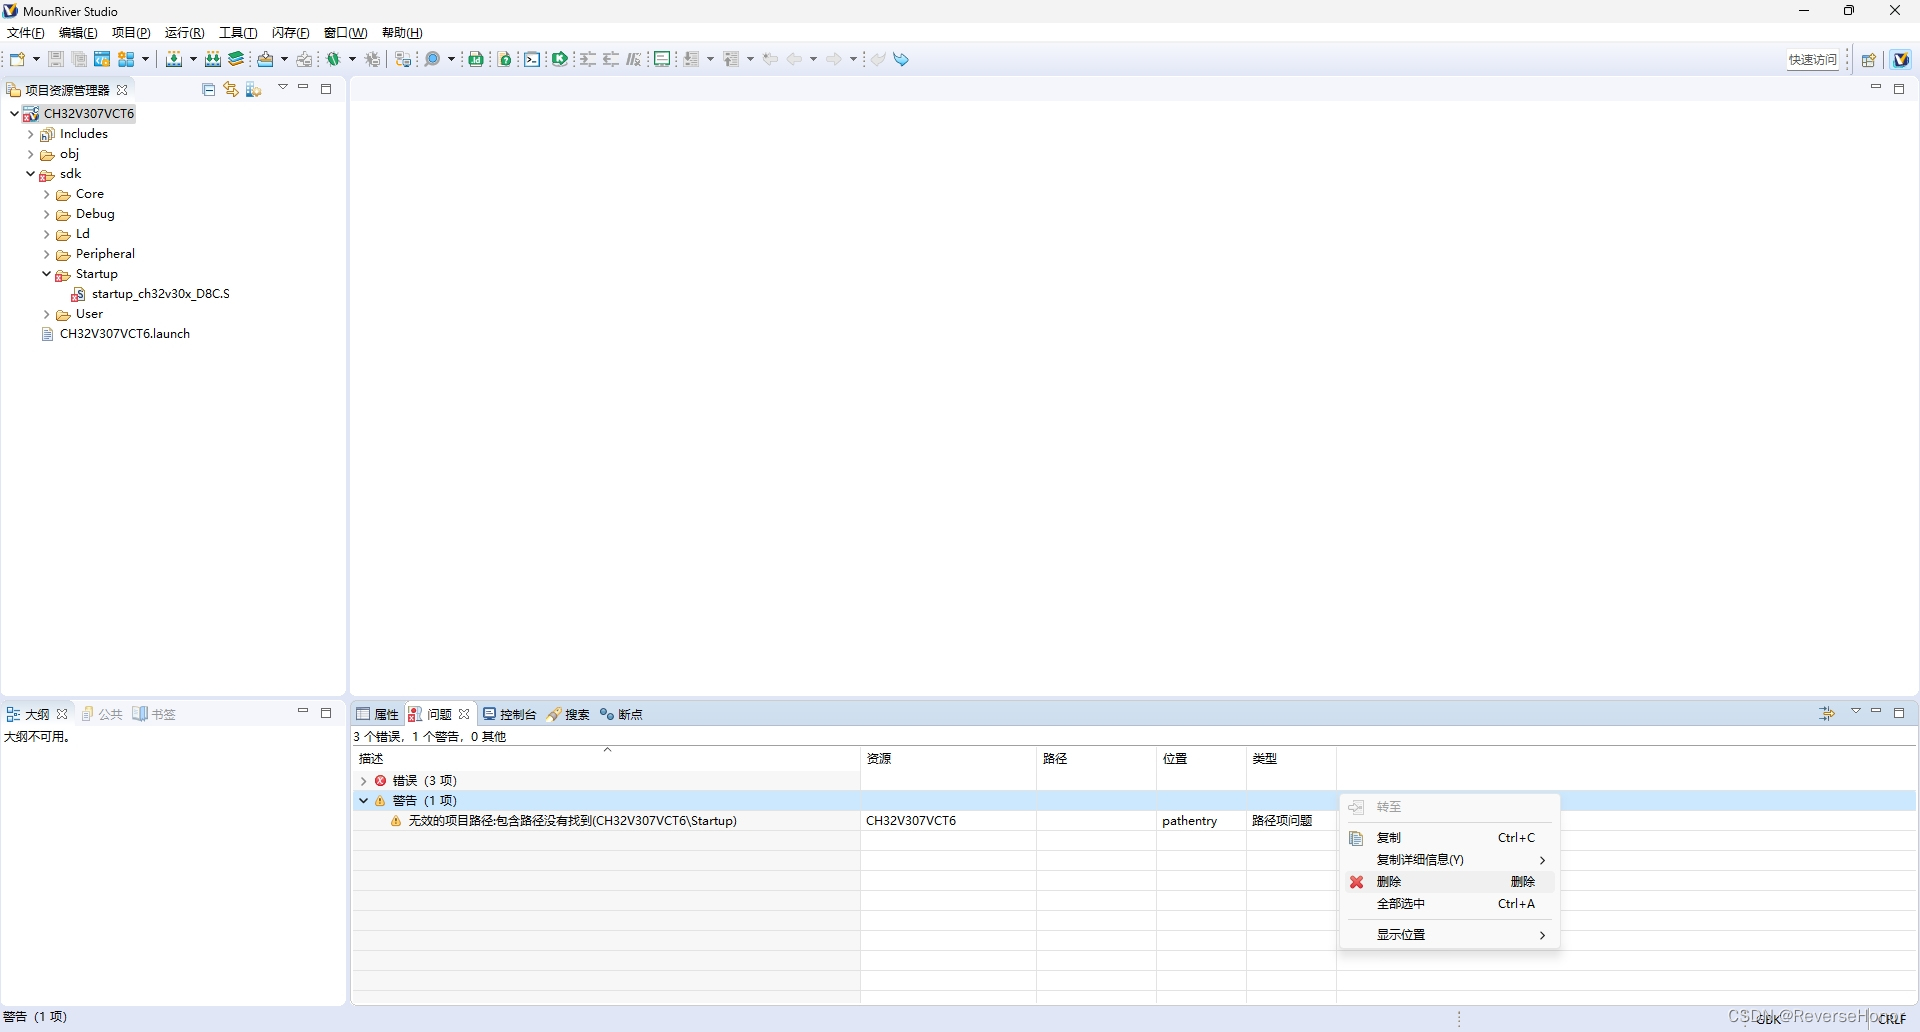
Task: Open 复制详细信息(Y) submenu
Action: point(1449,860)
